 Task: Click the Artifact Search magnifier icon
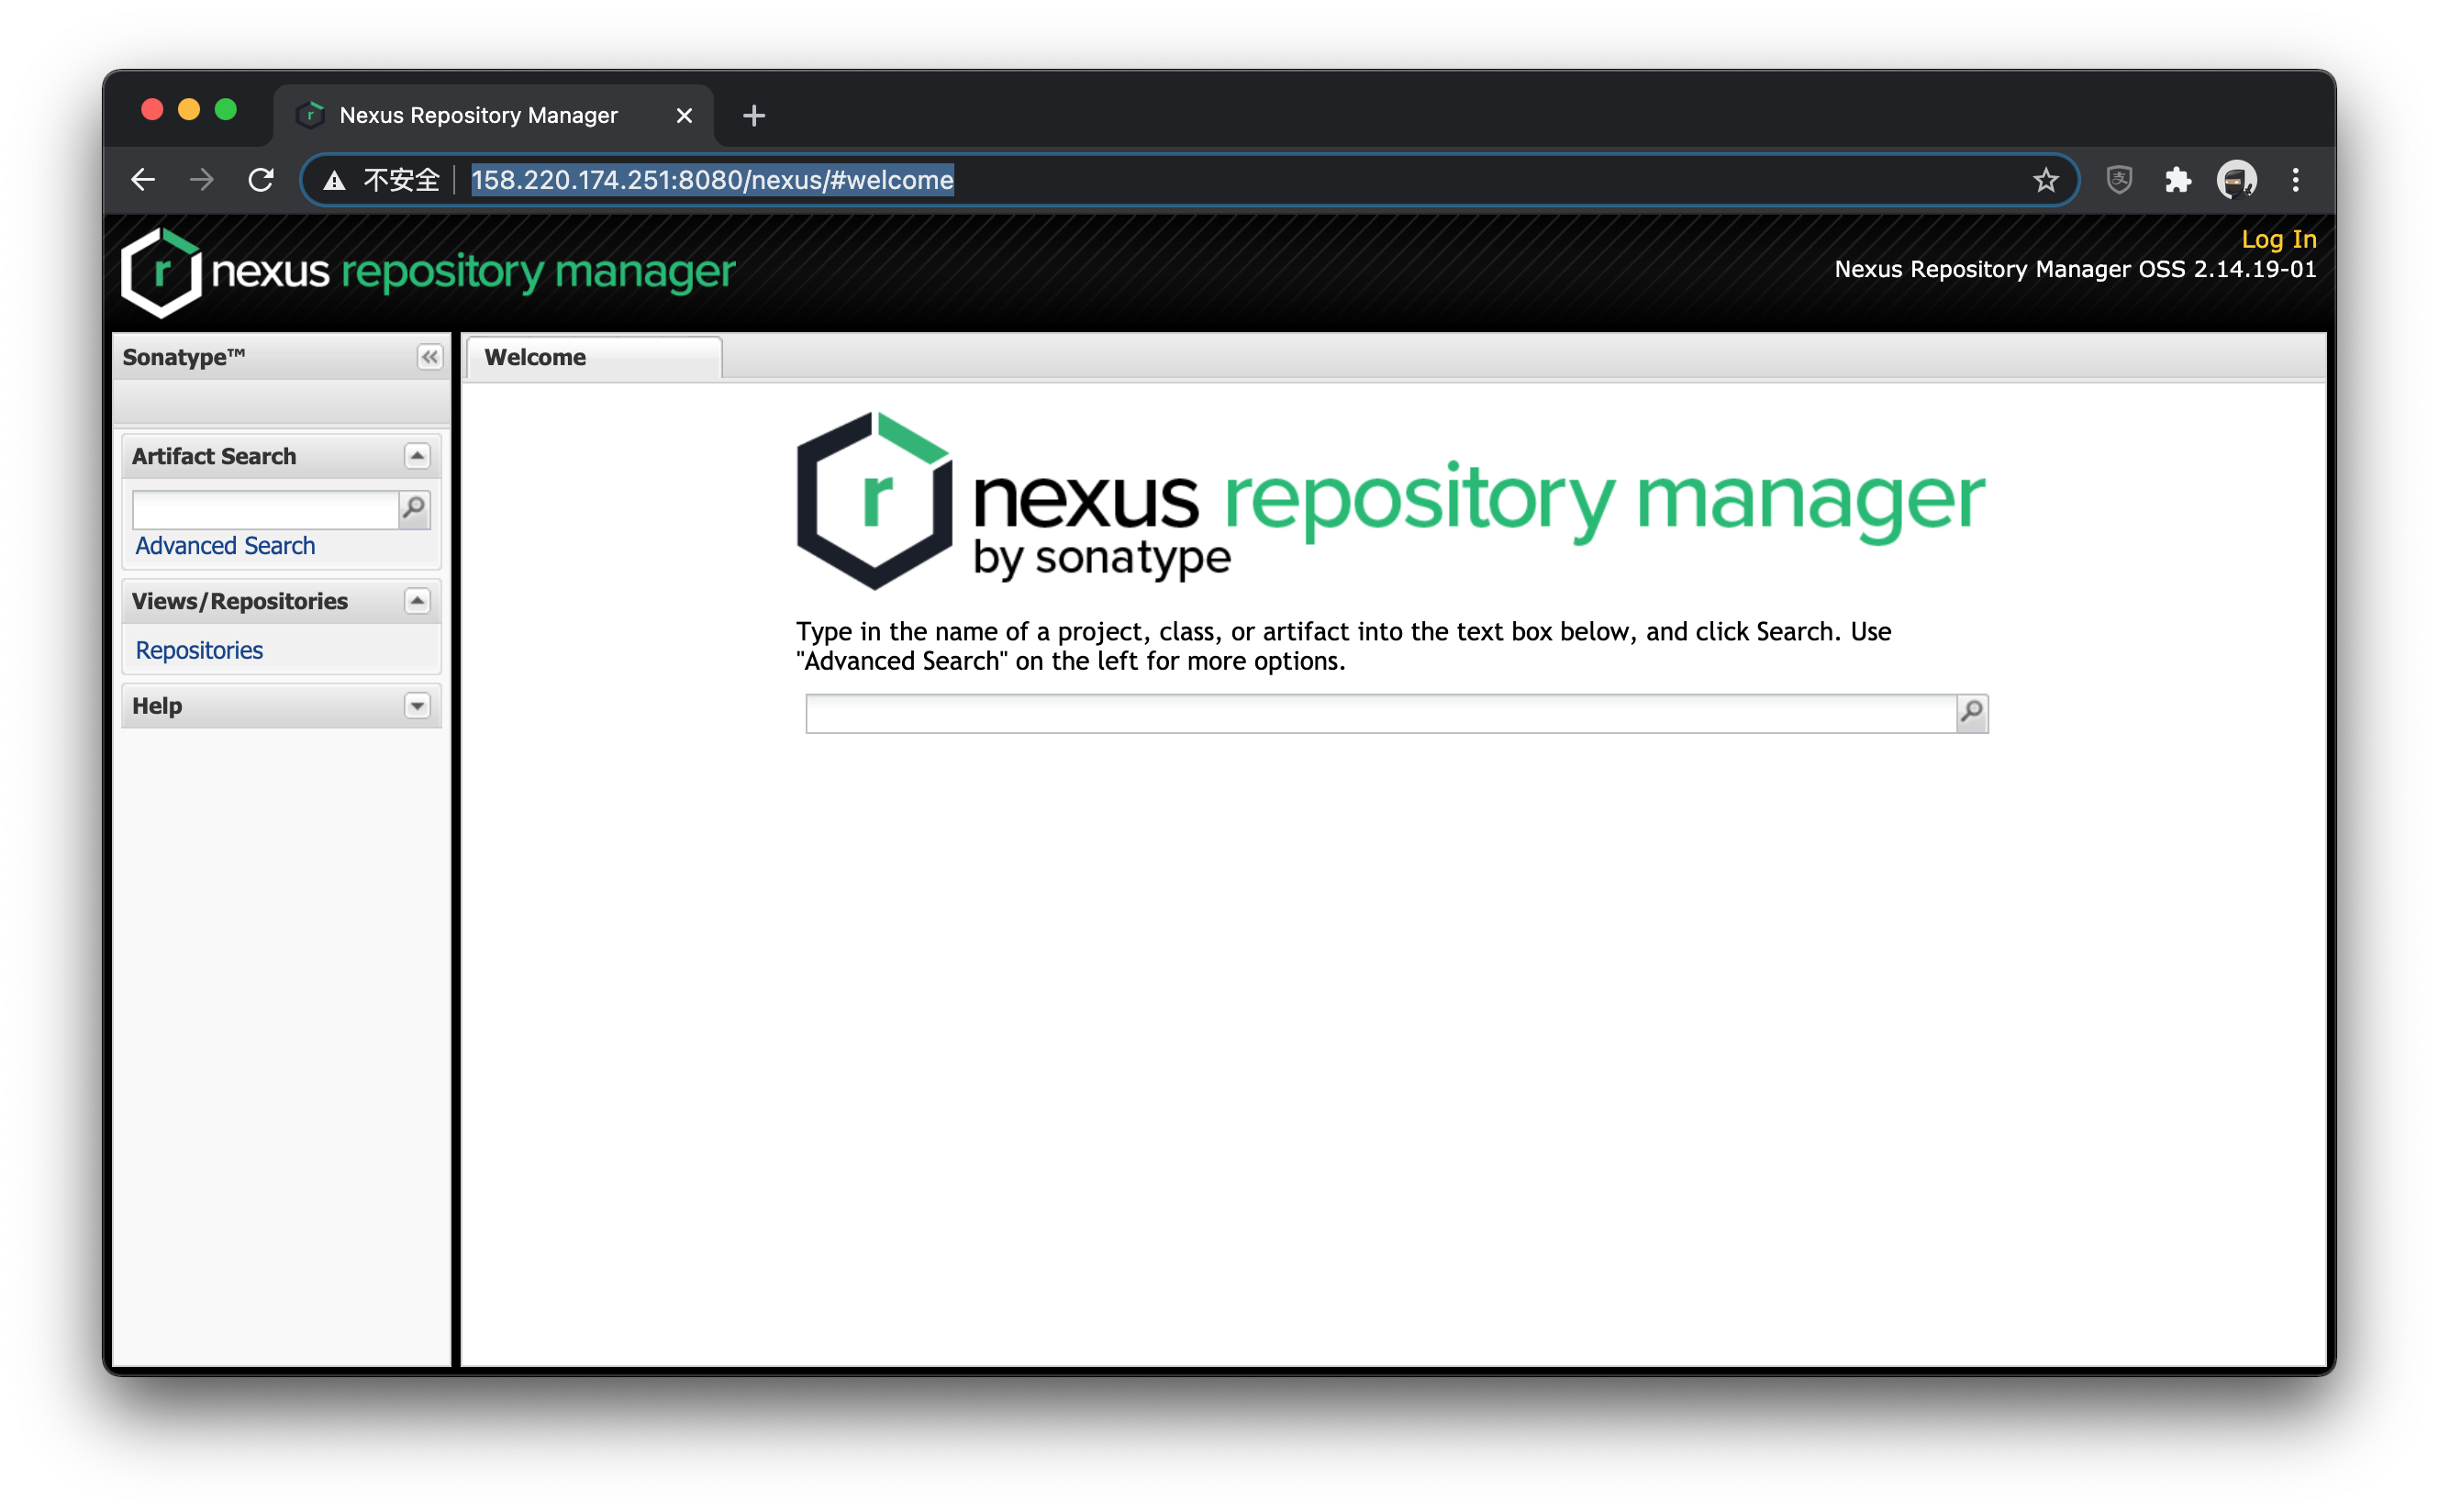point(414,509)
